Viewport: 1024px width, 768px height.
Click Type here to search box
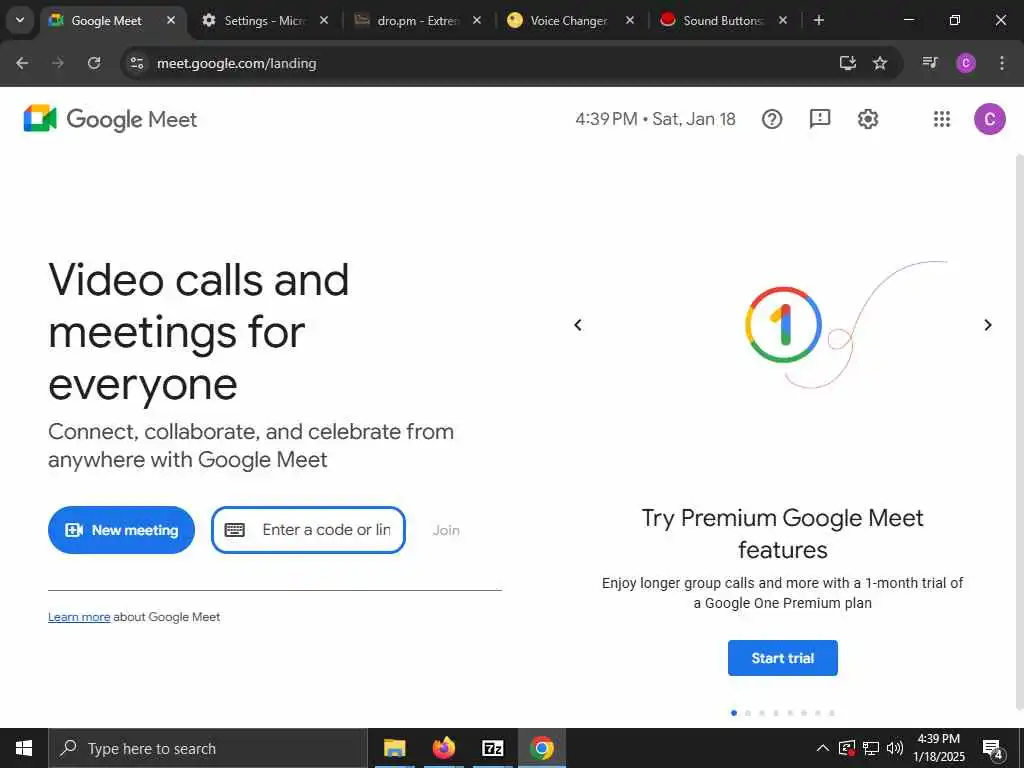coord(208,748)
